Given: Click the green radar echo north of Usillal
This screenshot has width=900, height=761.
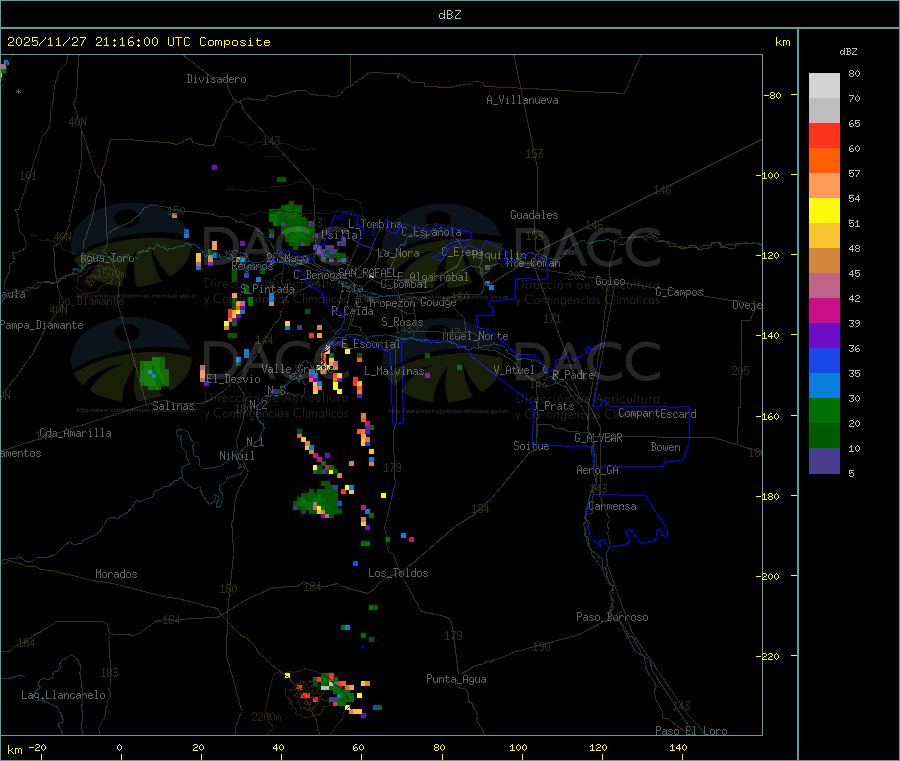Looking at the screenshot, I should point(292,225).
